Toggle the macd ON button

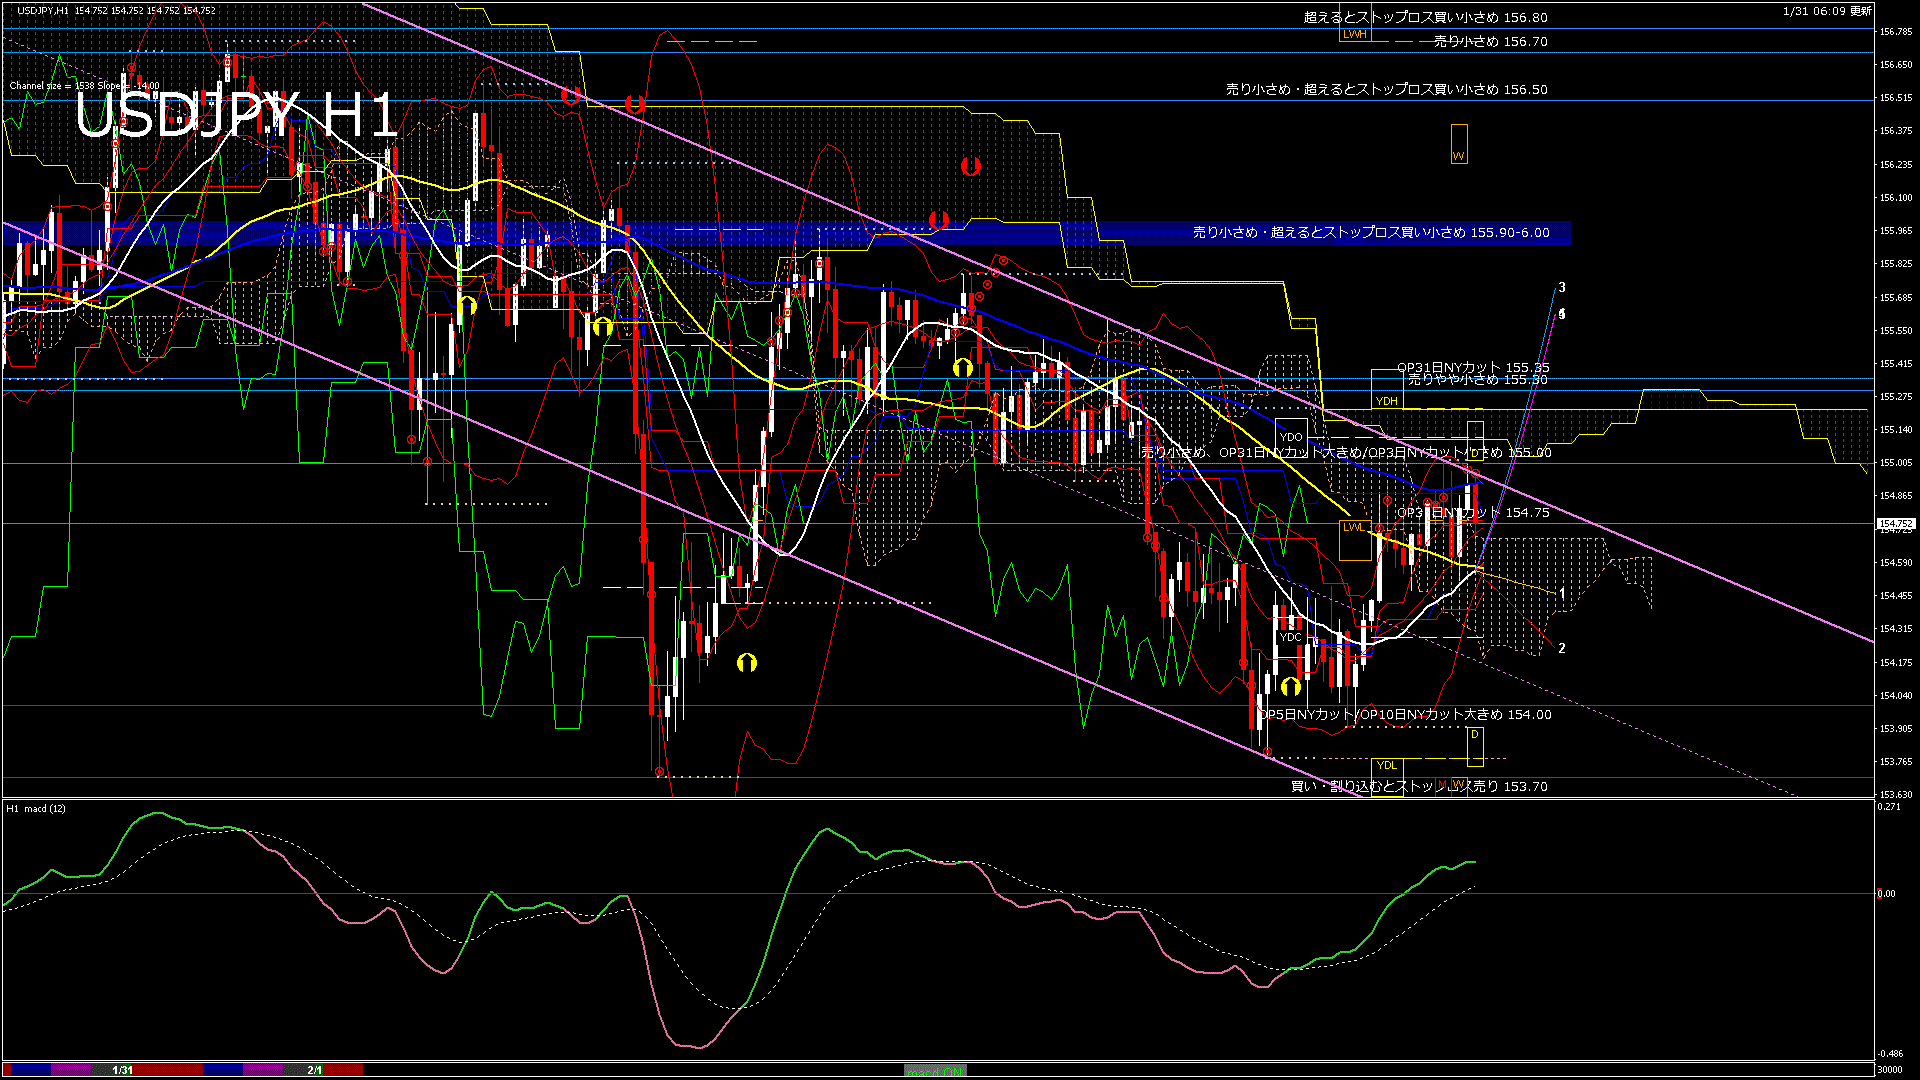tap(935, 1071)
